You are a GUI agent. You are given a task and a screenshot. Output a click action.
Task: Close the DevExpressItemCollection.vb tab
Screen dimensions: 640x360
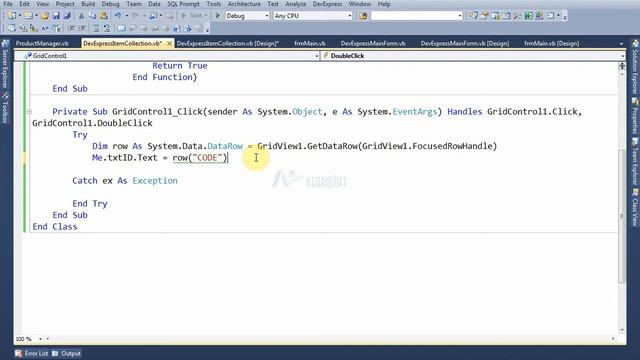(x=169, y=43)
